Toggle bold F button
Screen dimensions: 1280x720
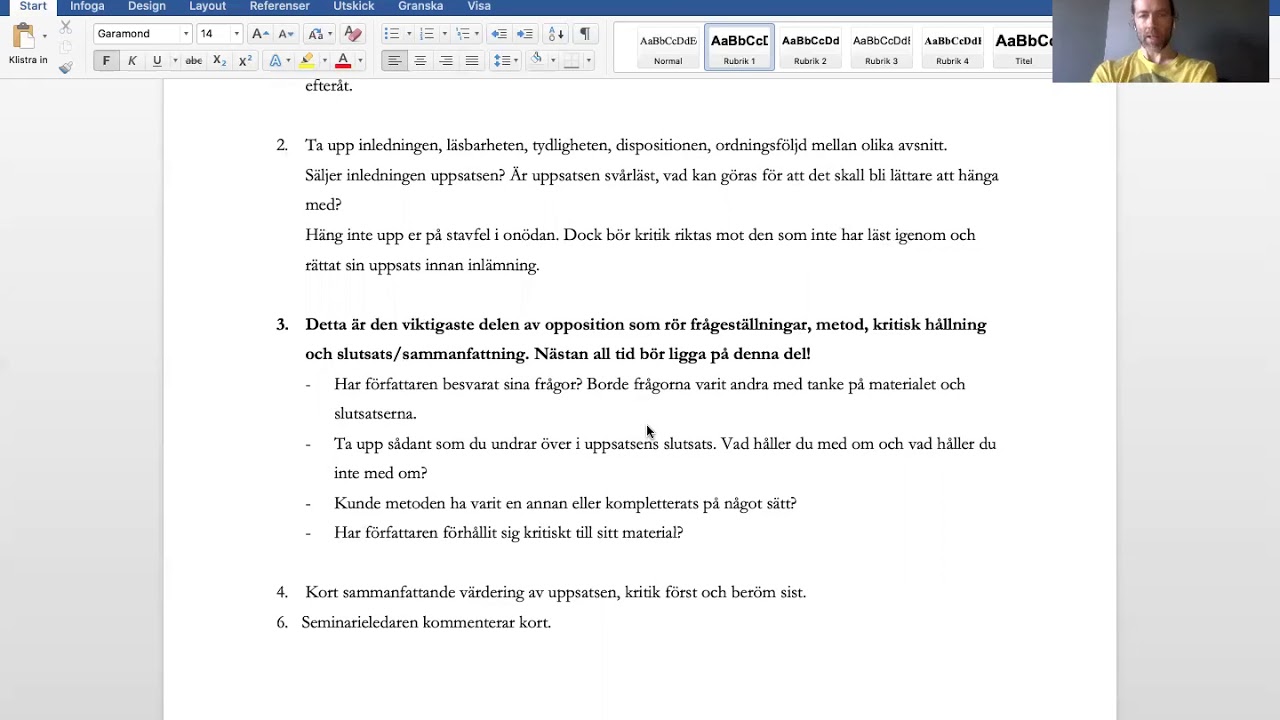pyautogui.click(x=106, y=61)
